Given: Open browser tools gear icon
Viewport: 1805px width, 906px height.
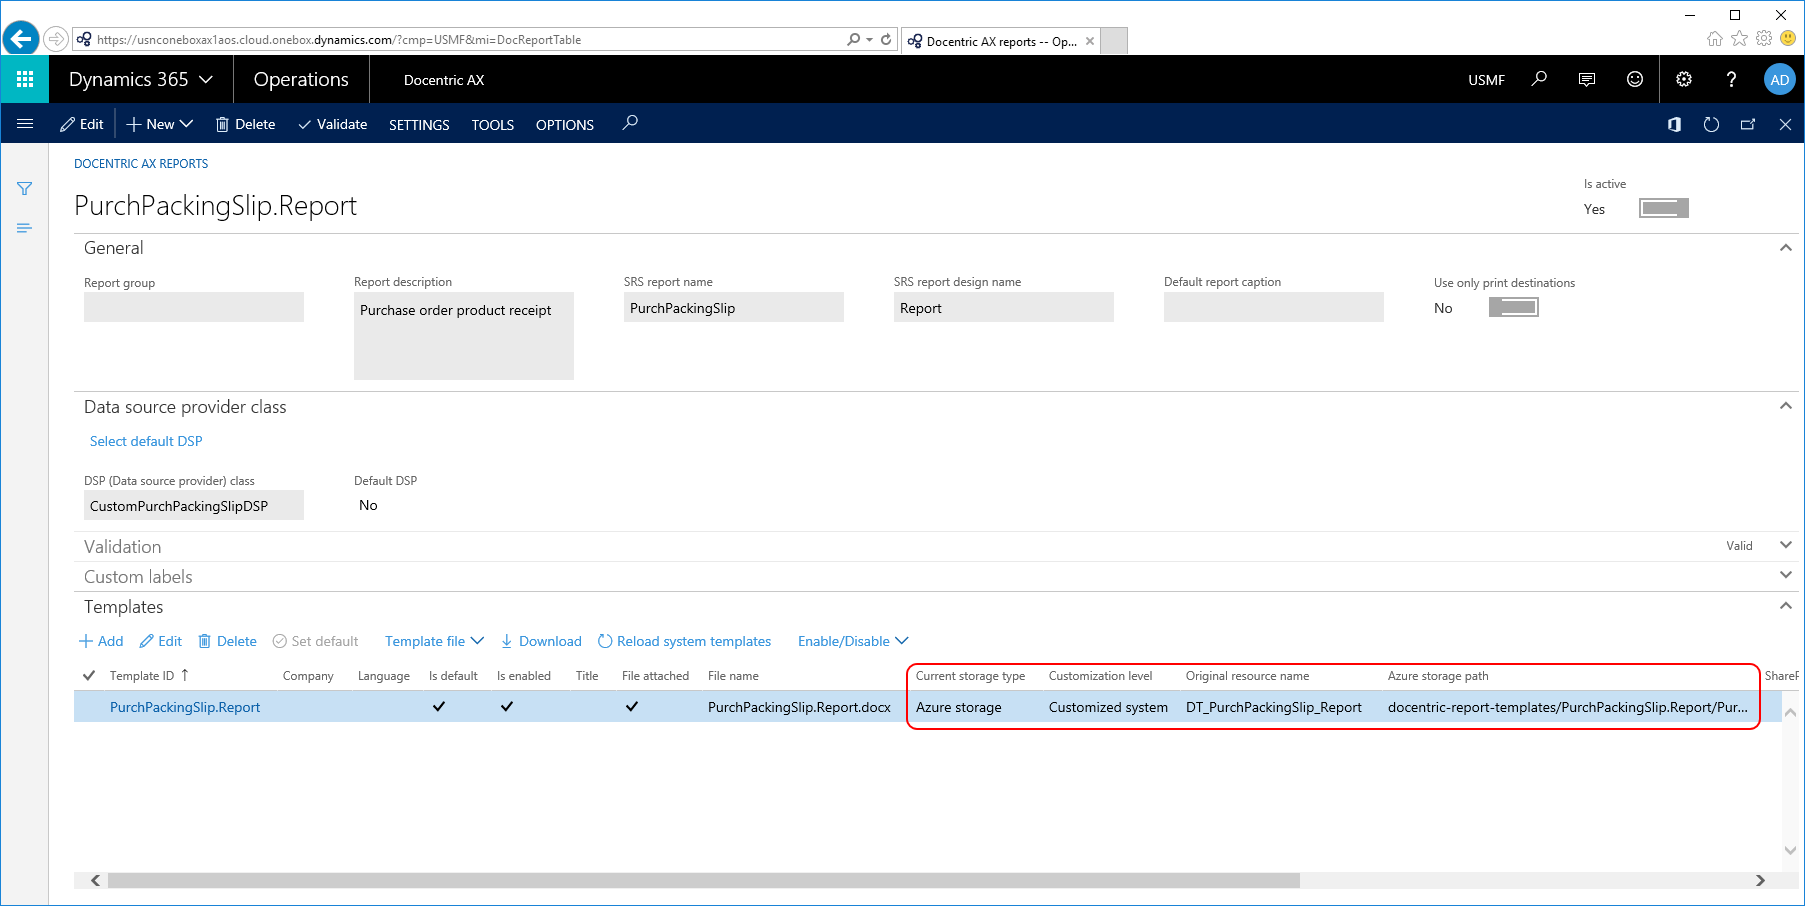Looking at the screenshot, I should coord(1764,38).
